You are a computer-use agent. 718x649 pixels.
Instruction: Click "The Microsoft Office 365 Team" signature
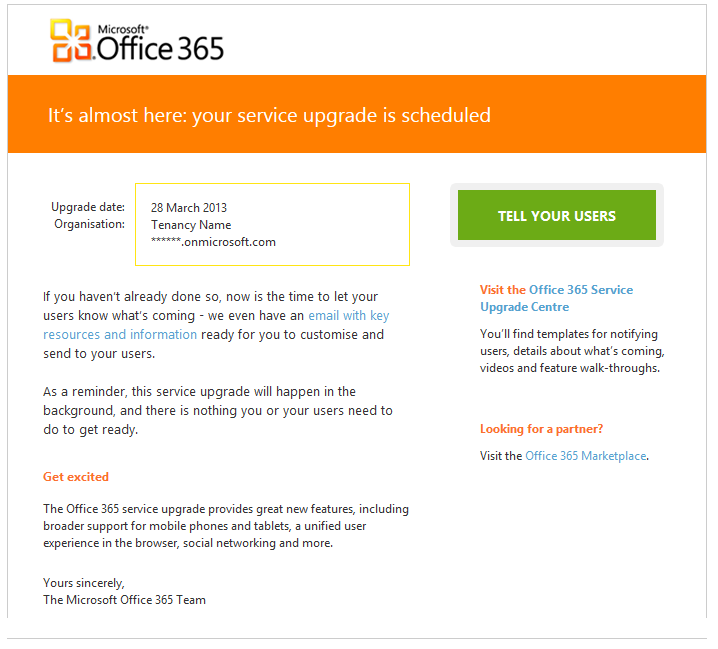point(124,600)
